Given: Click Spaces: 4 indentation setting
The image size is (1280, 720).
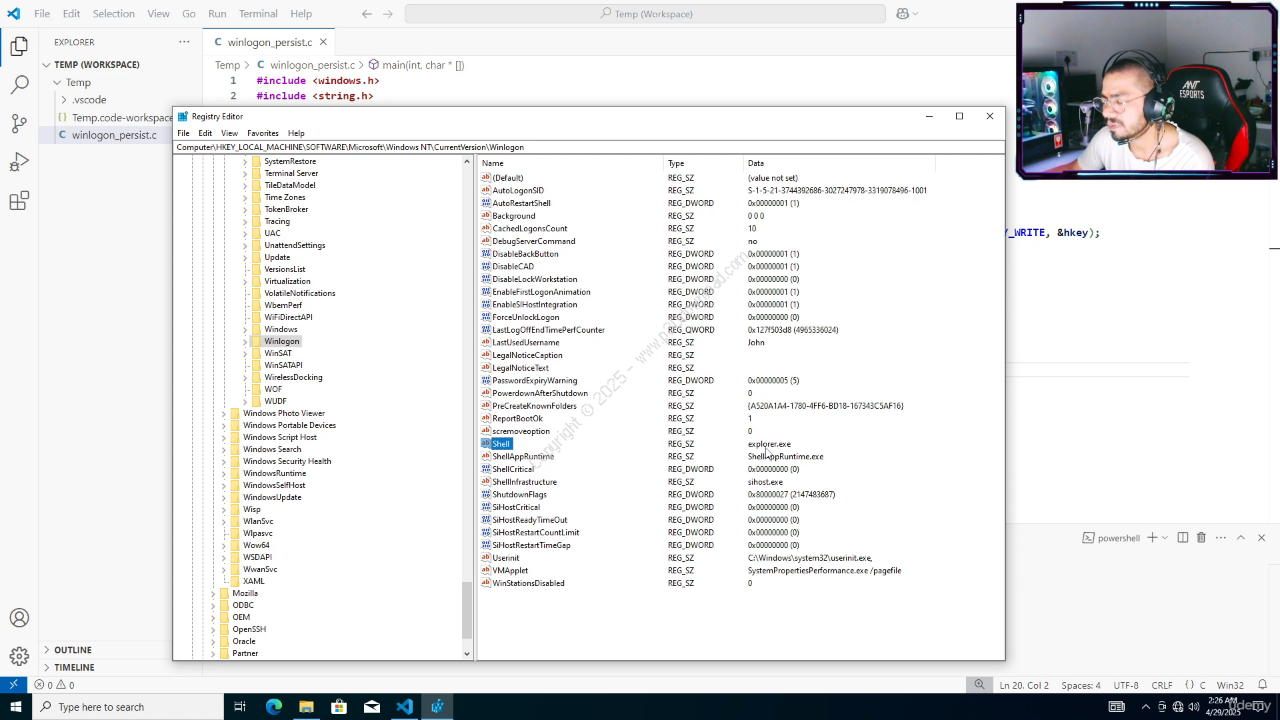Looking at the screenshot, I should [x=1081, y=685].
